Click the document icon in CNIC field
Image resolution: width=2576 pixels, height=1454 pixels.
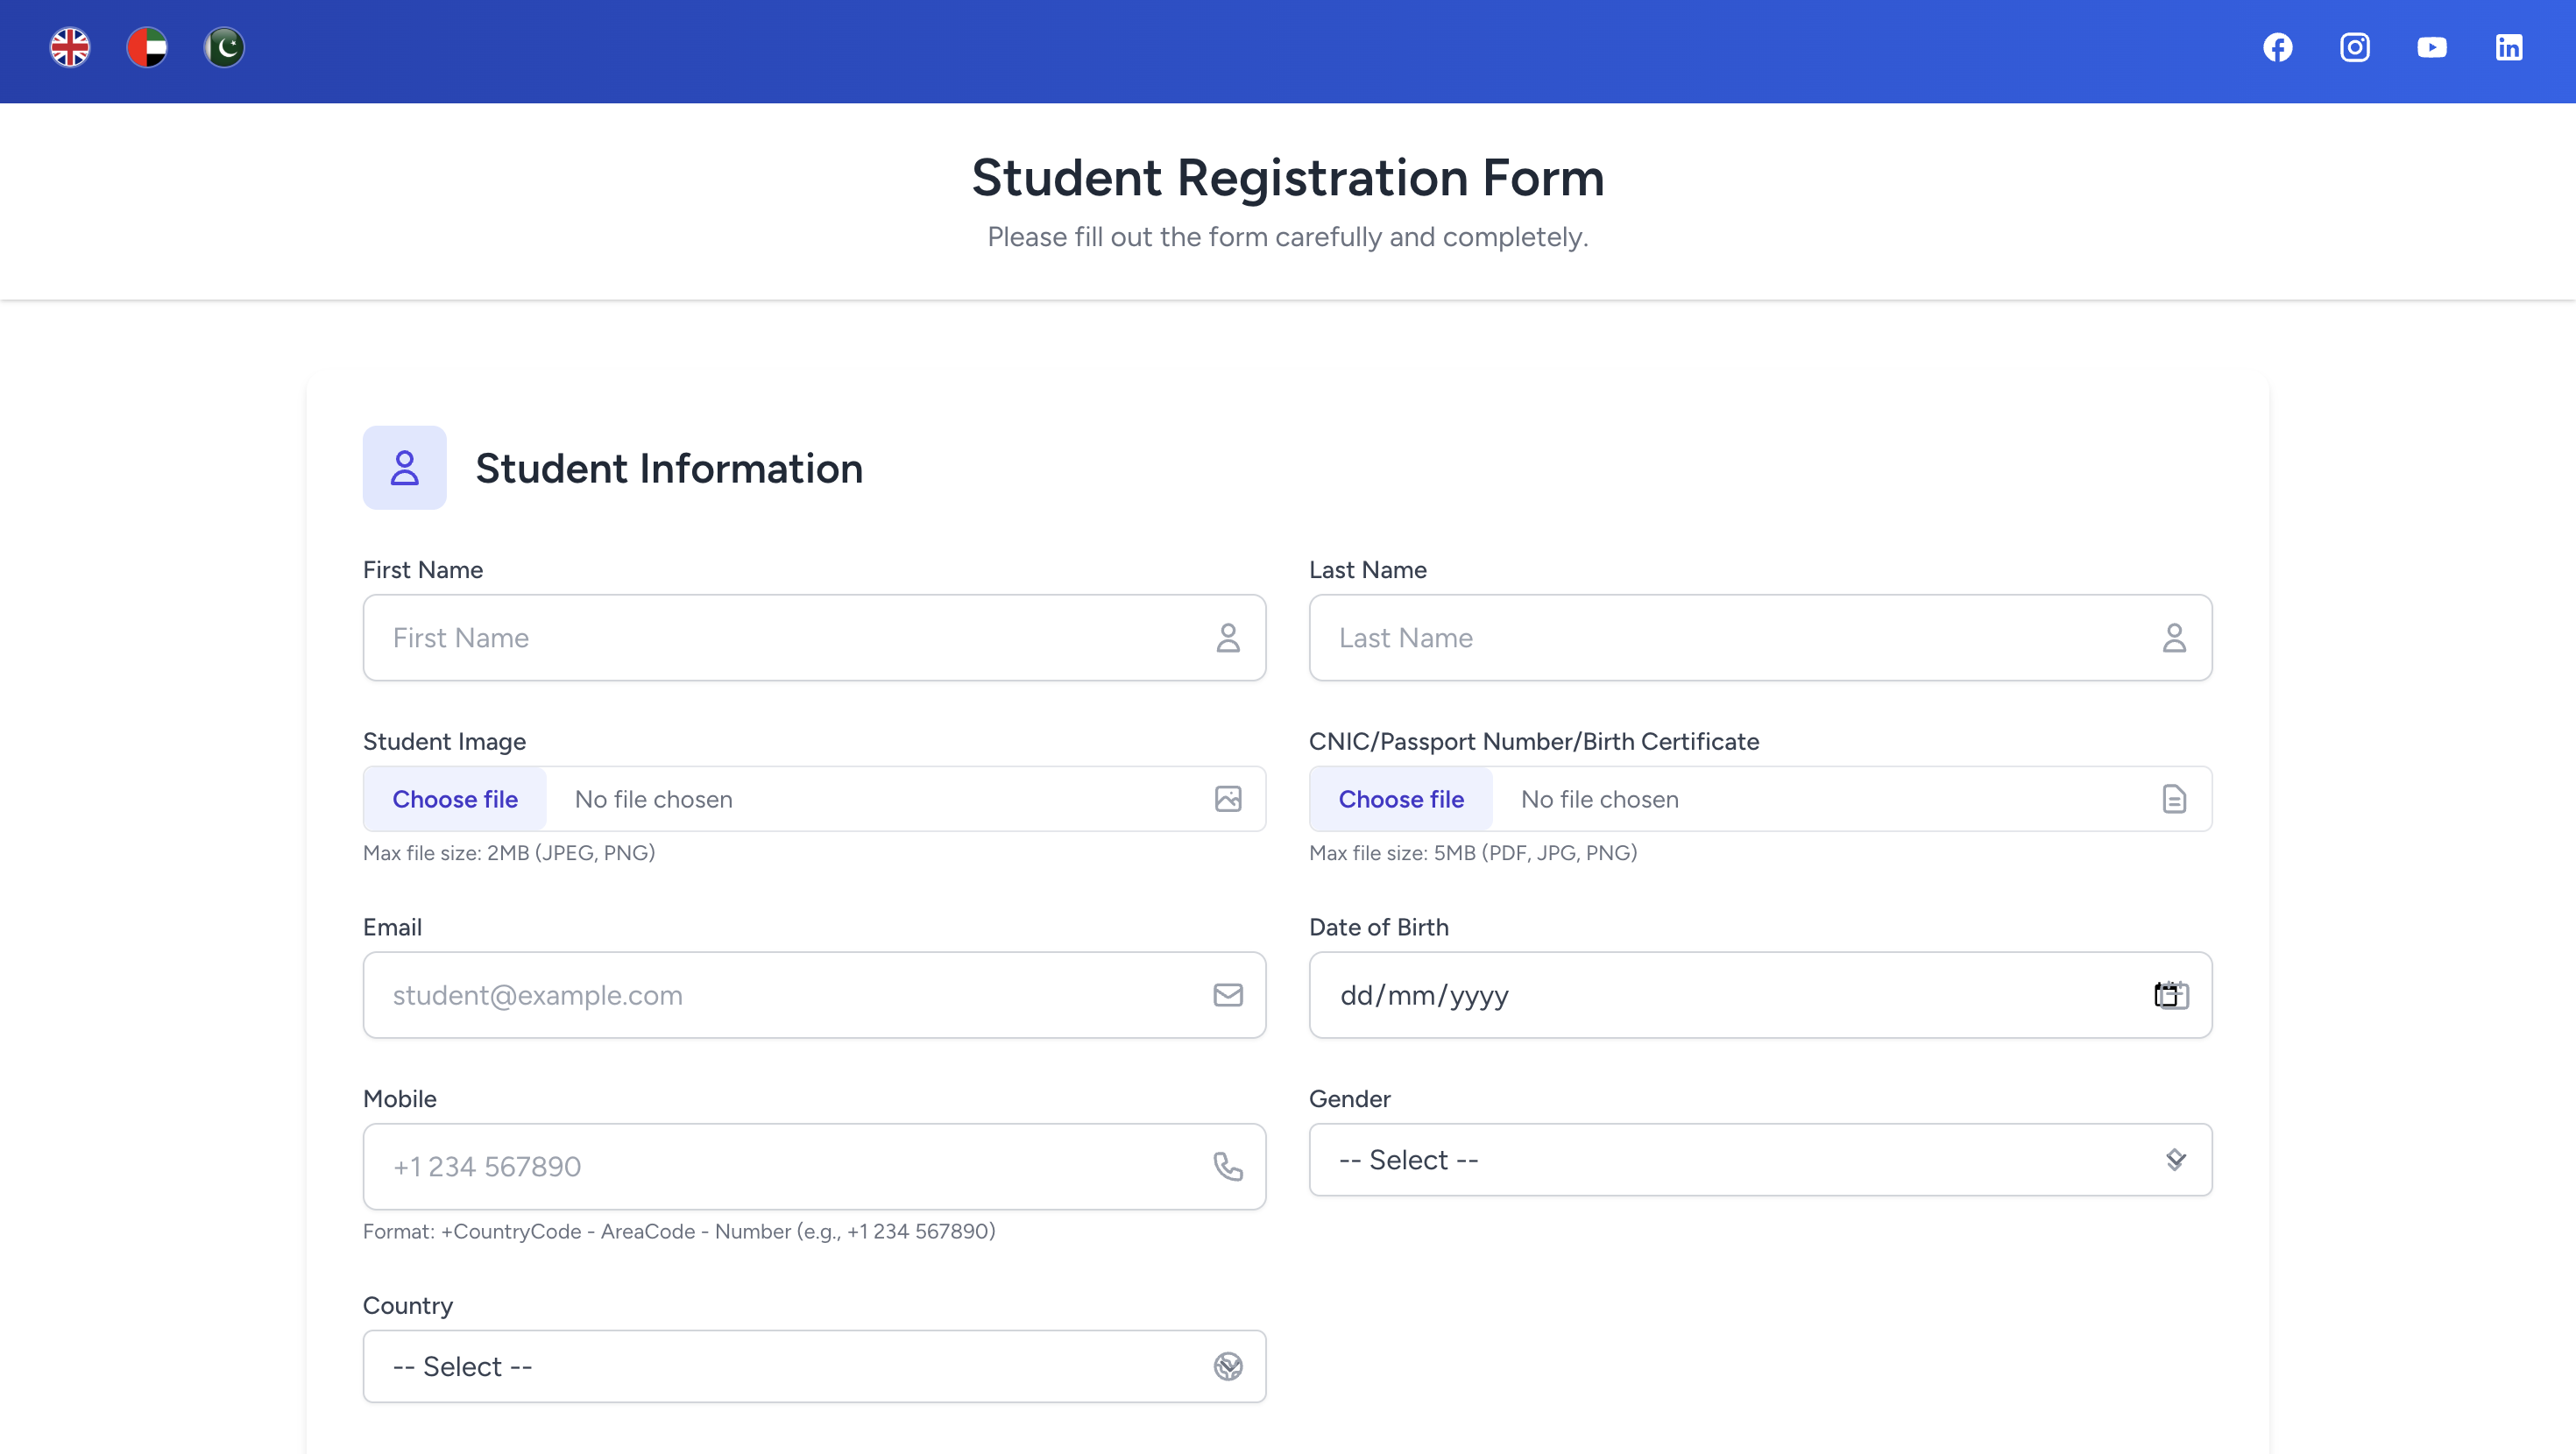(x=2174, y=798)
